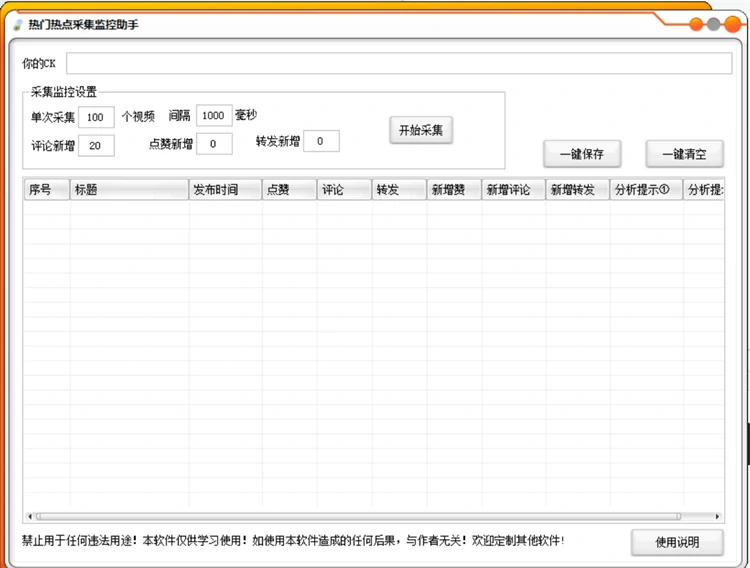Image resolution: width=750 pixels, height=568 pixels.
Task: Click the disclaimer text at the bottom
Action: [x=293, y=541]
